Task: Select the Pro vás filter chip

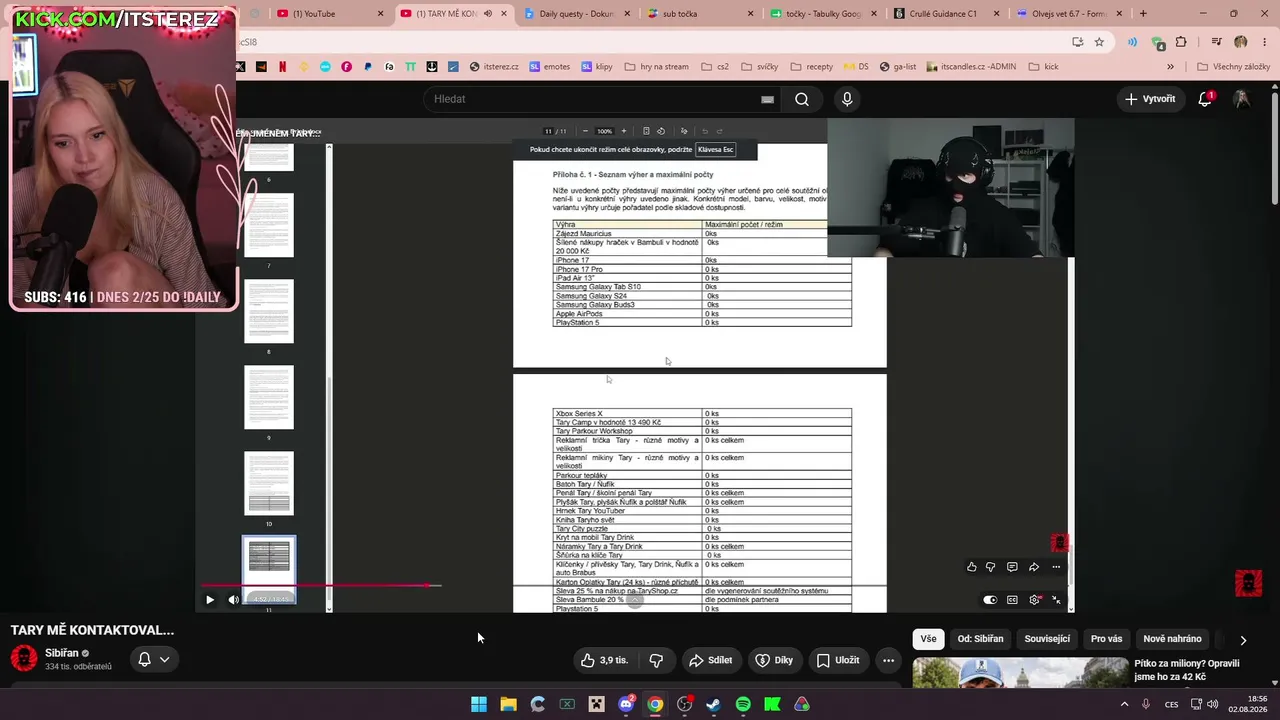Action: click(x=1106, y=639)
